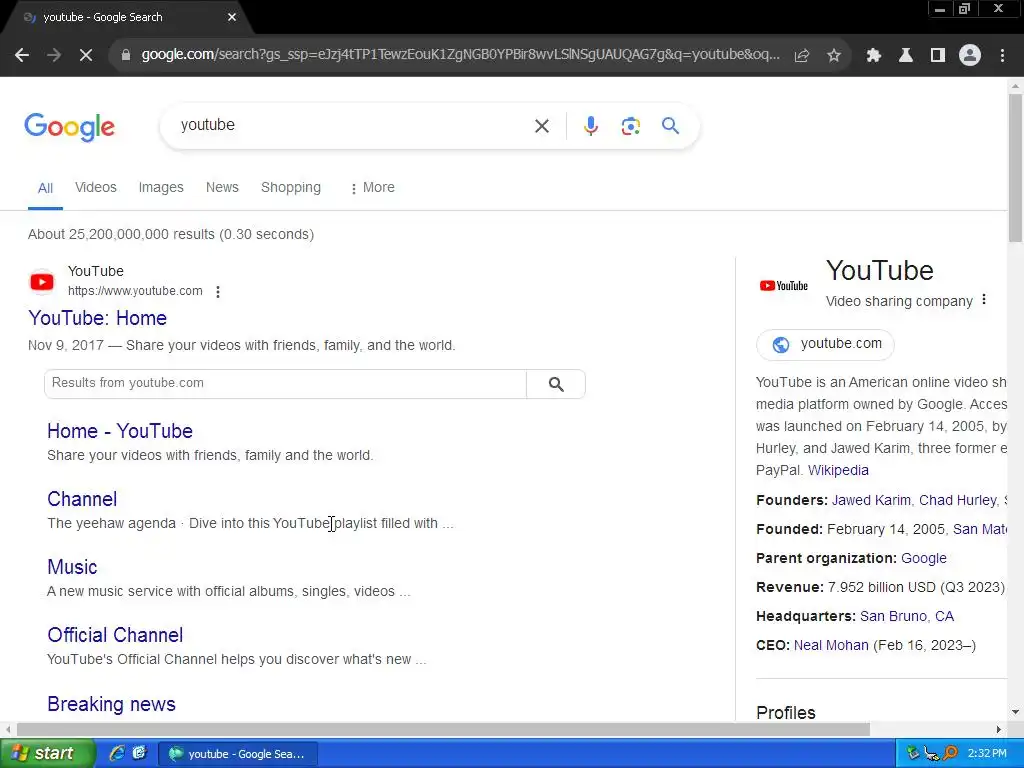The height and width of the screenshot is (768, 1024).
Task: Open the Channel sitelink
Action: (x=82, y=499)
